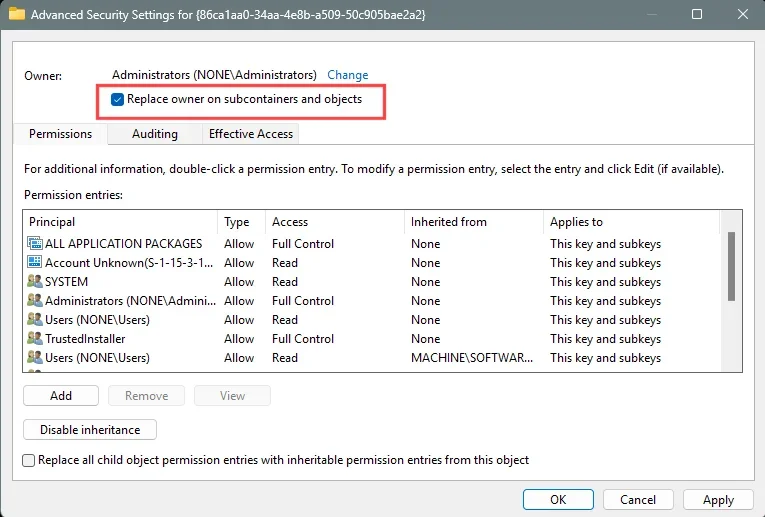765x517 pixels.
Task: Click the folder icon in the title bar
Action: 17,14
